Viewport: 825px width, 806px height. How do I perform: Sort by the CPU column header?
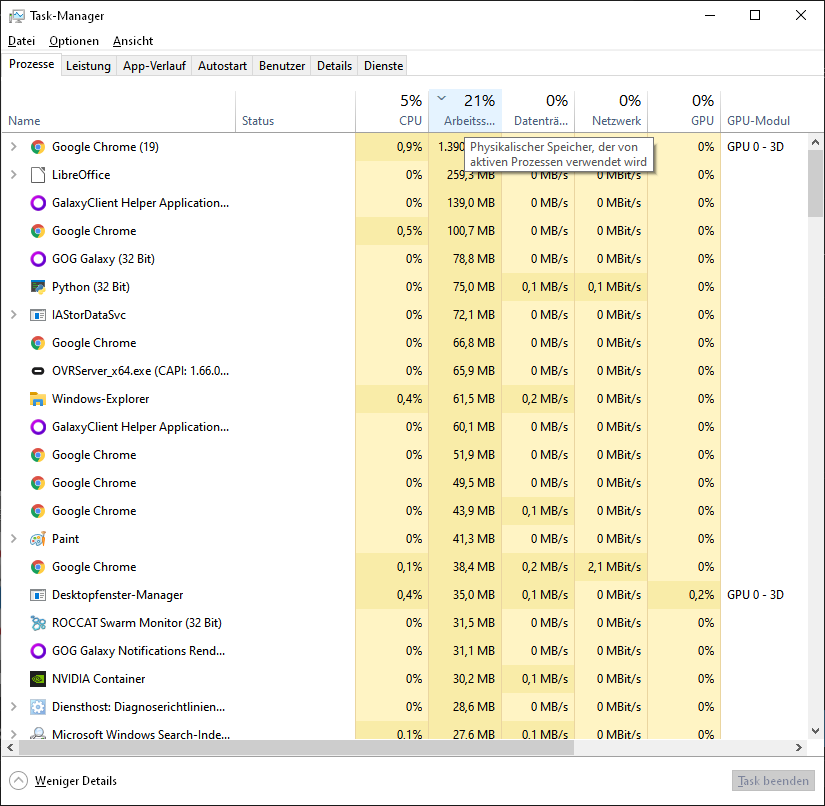click(x=392, y=111)
